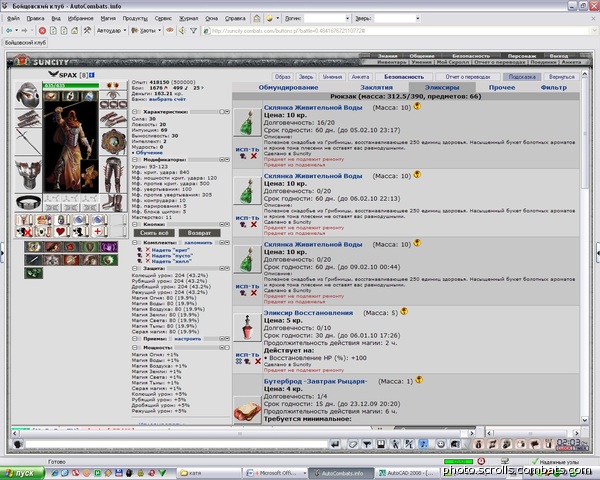Collapse the Защита section
The image size is (600, 480).
135,269
